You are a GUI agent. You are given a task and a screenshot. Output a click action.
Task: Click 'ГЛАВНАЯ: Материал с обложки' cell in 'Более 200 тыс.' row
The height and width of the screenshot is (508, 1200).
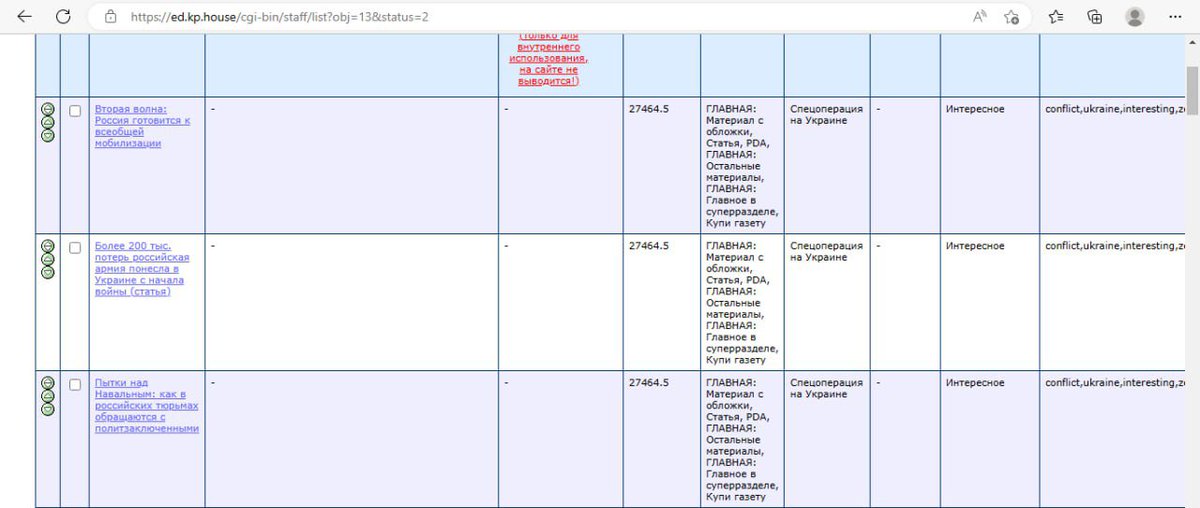coord(742,302)
